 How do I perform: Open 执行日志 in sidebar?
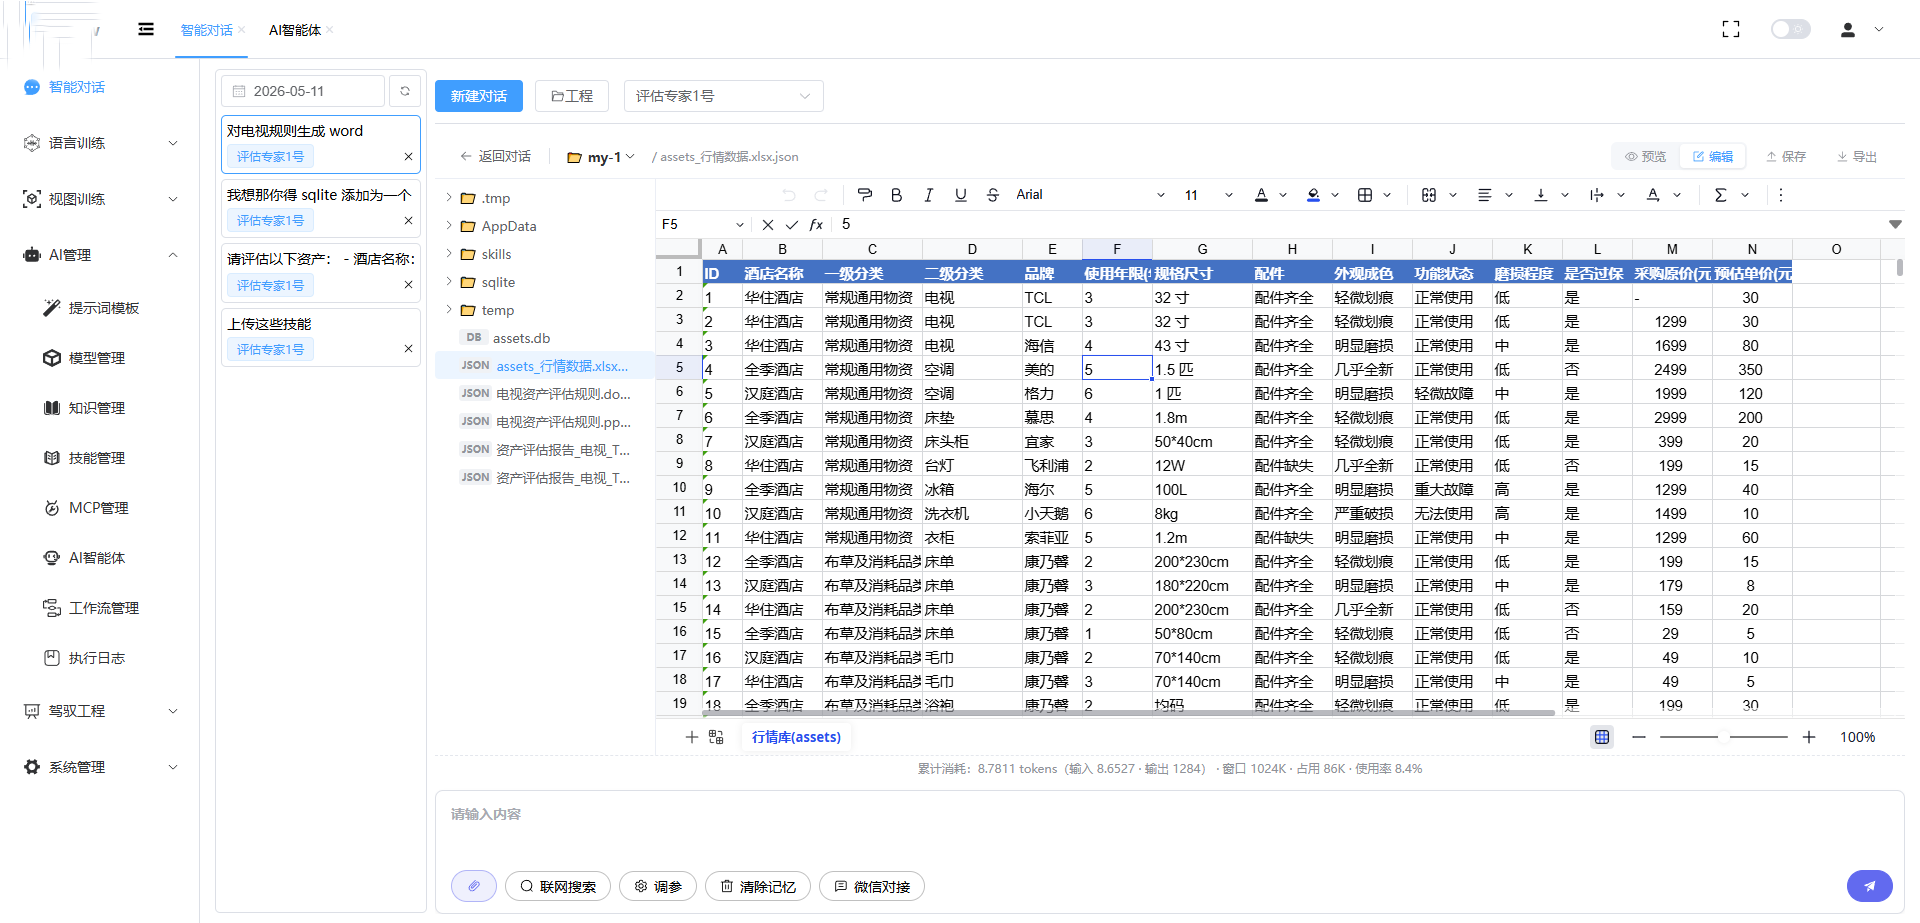click(x=96, y=658)
